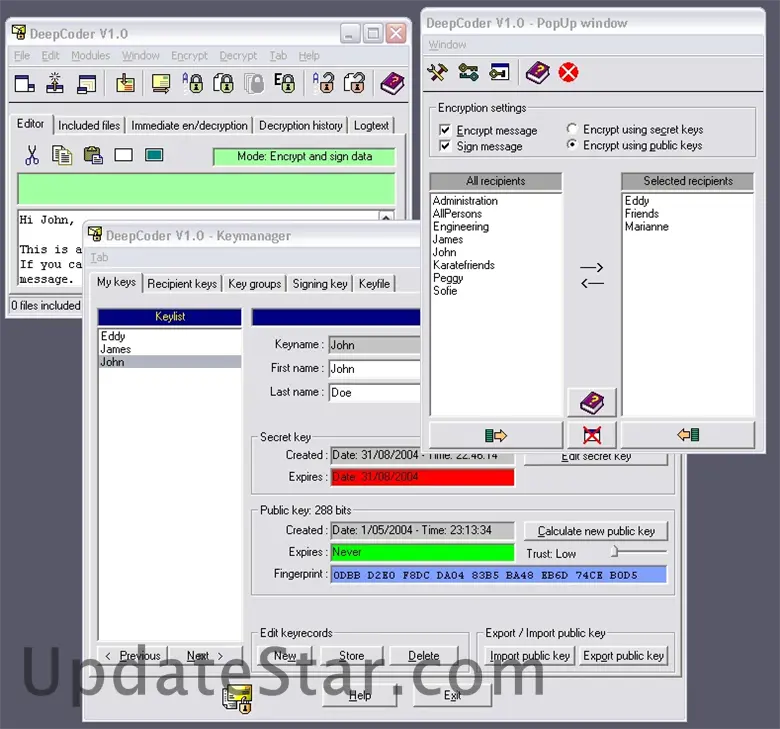
Task: Open the Decrypt menu
Action: pyautogui.click(x=238, y=56)
